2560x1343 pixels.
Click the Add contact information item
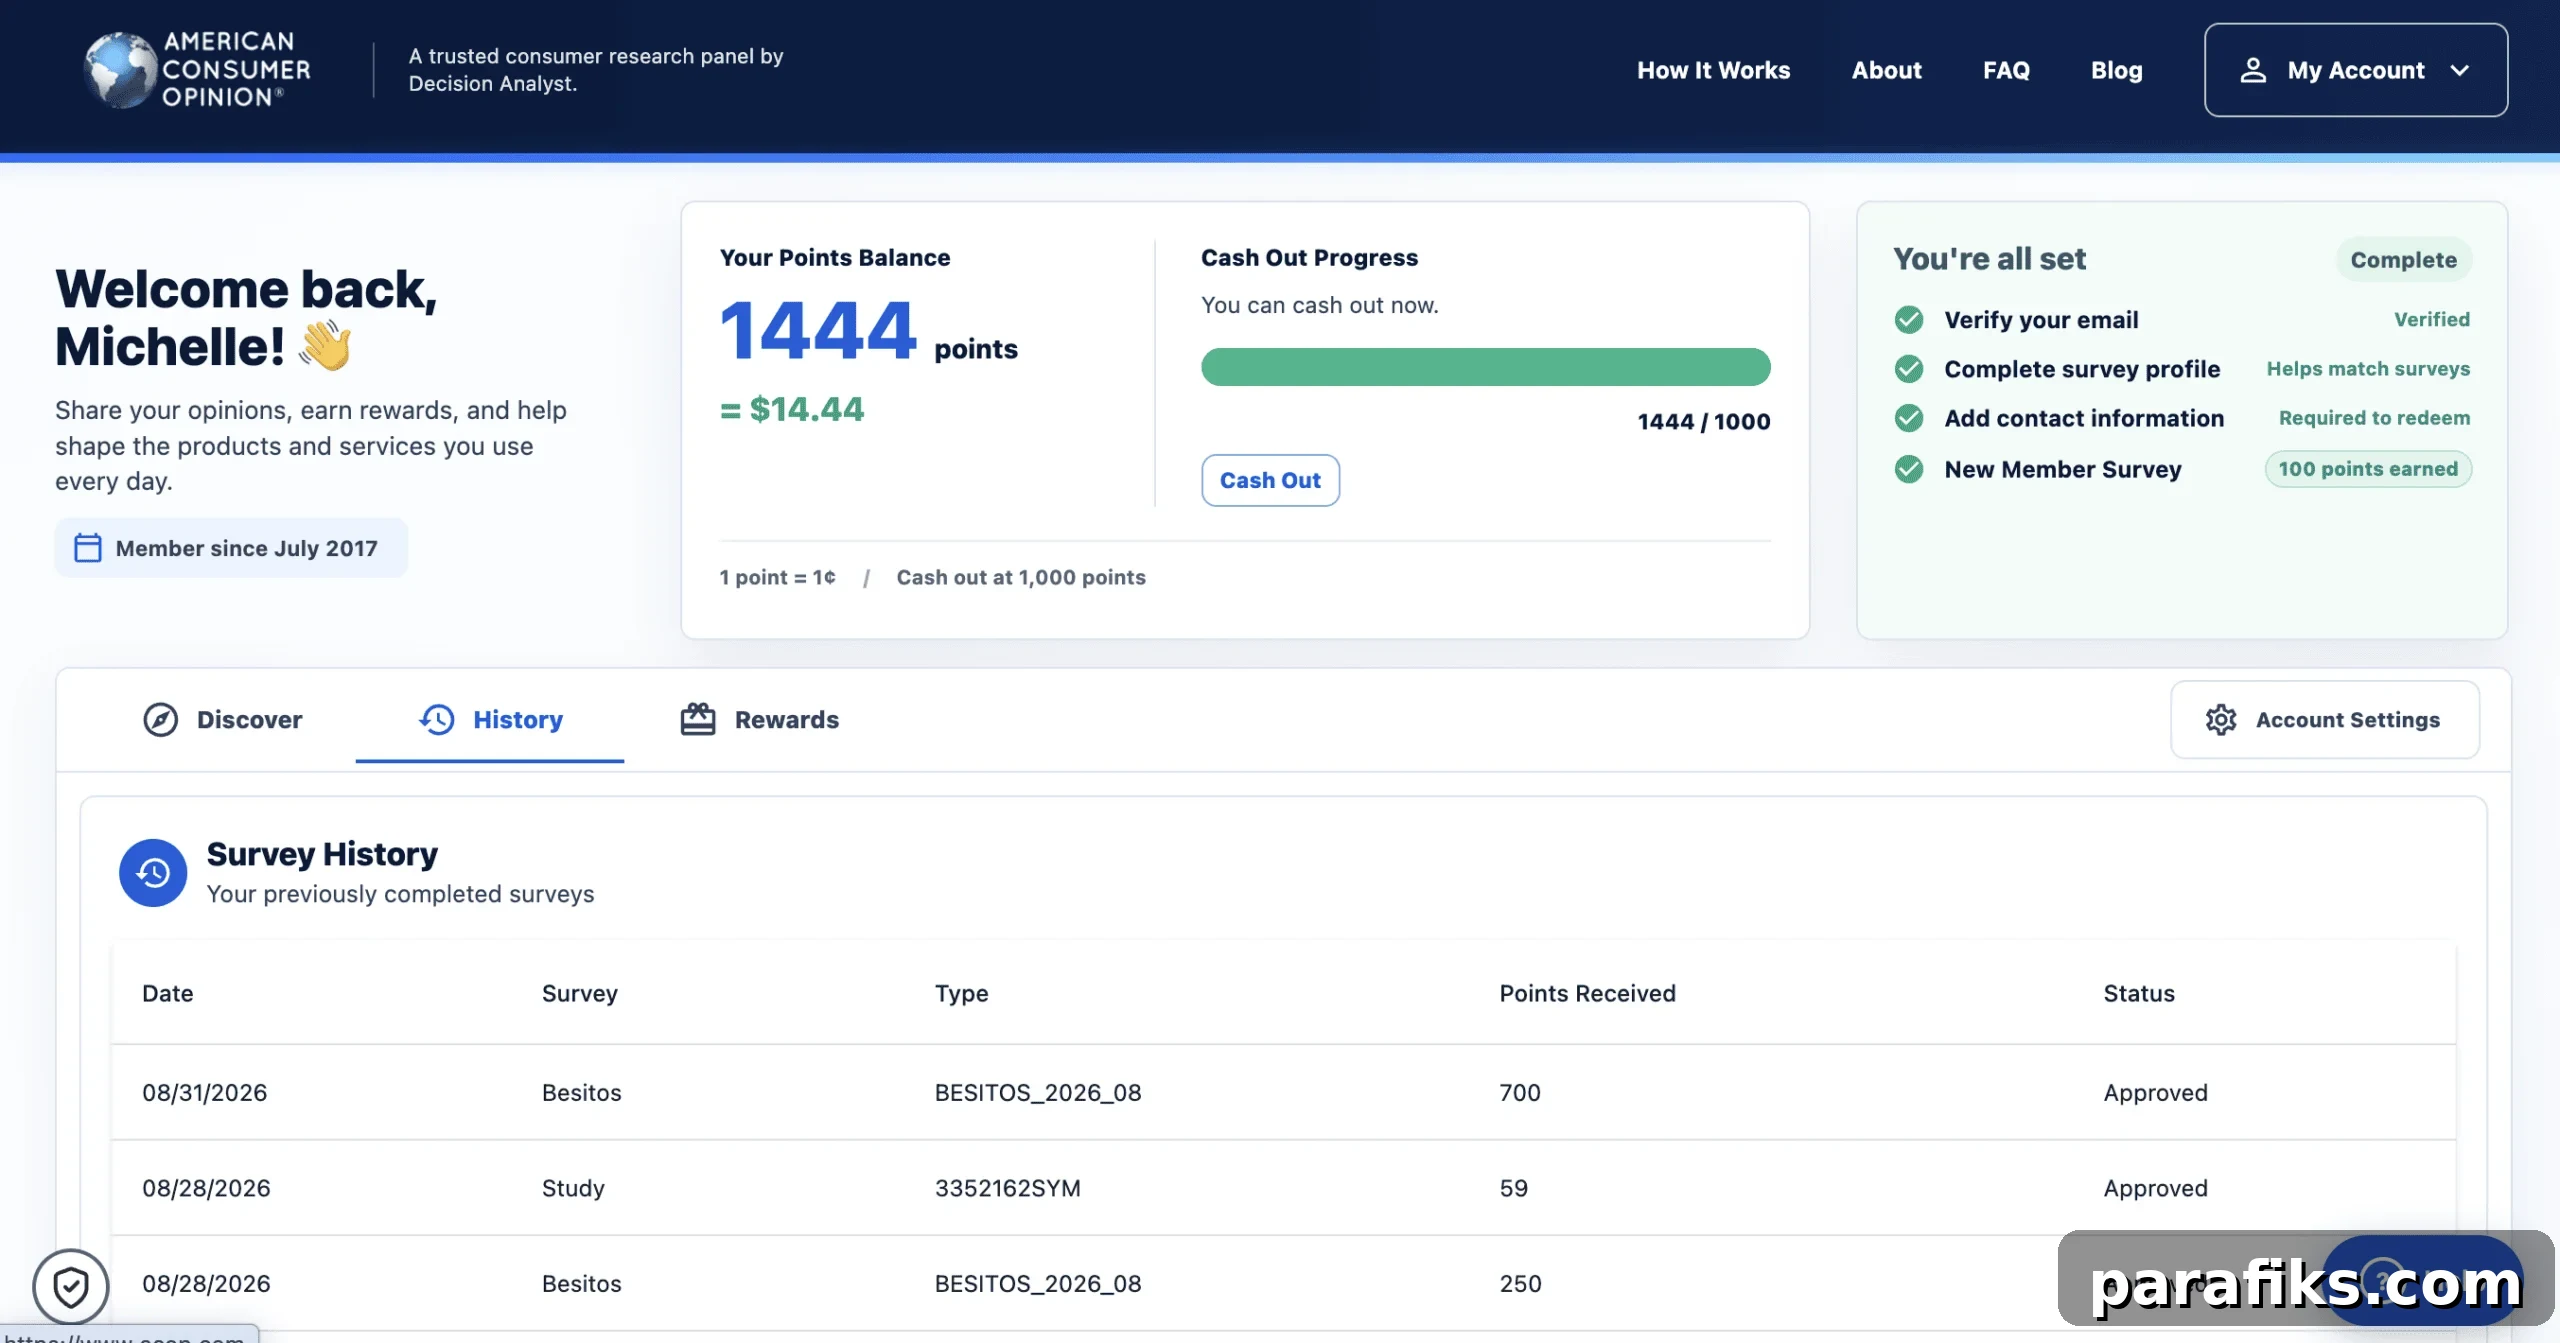2084,418
